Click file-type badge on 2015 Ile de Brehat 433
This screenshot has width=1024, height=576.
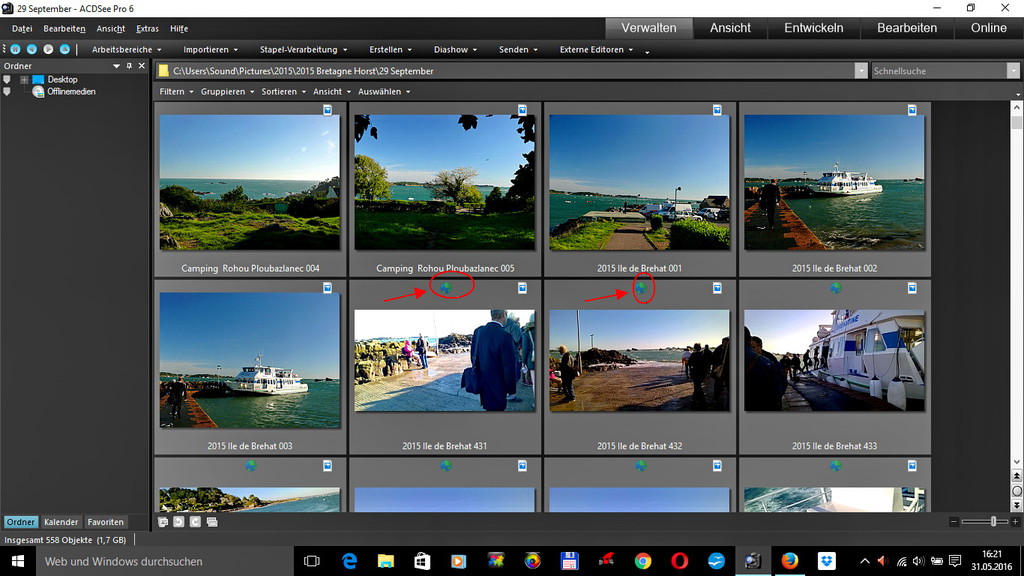pyautogui.click(x=912, y=288)
